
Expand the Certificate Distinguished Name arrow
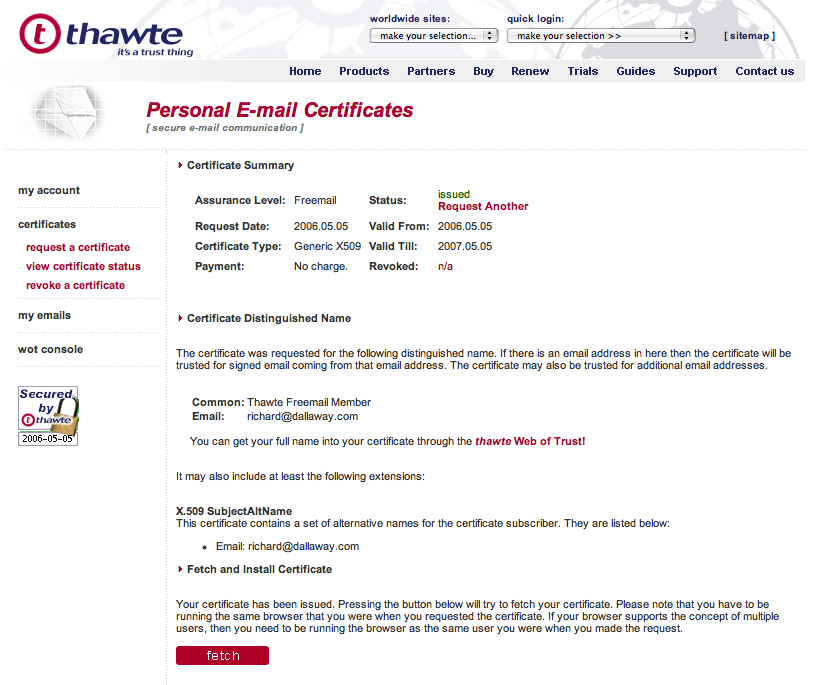click(180, 318)
